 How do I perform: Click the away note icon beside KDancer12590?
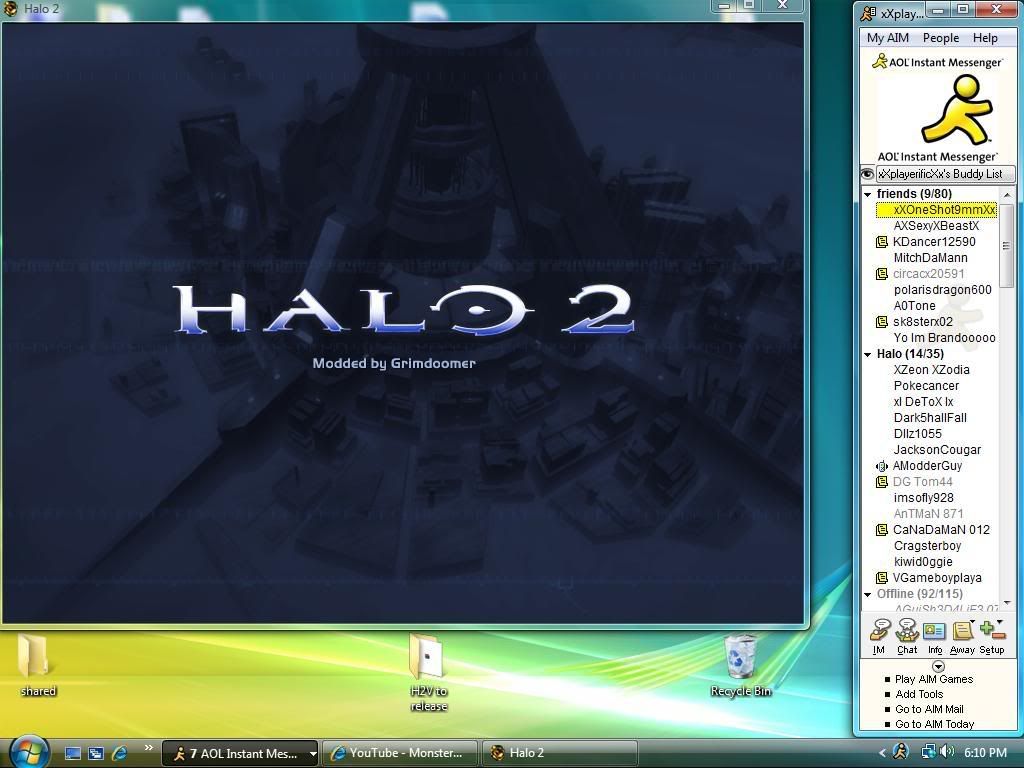pos(882,242)
